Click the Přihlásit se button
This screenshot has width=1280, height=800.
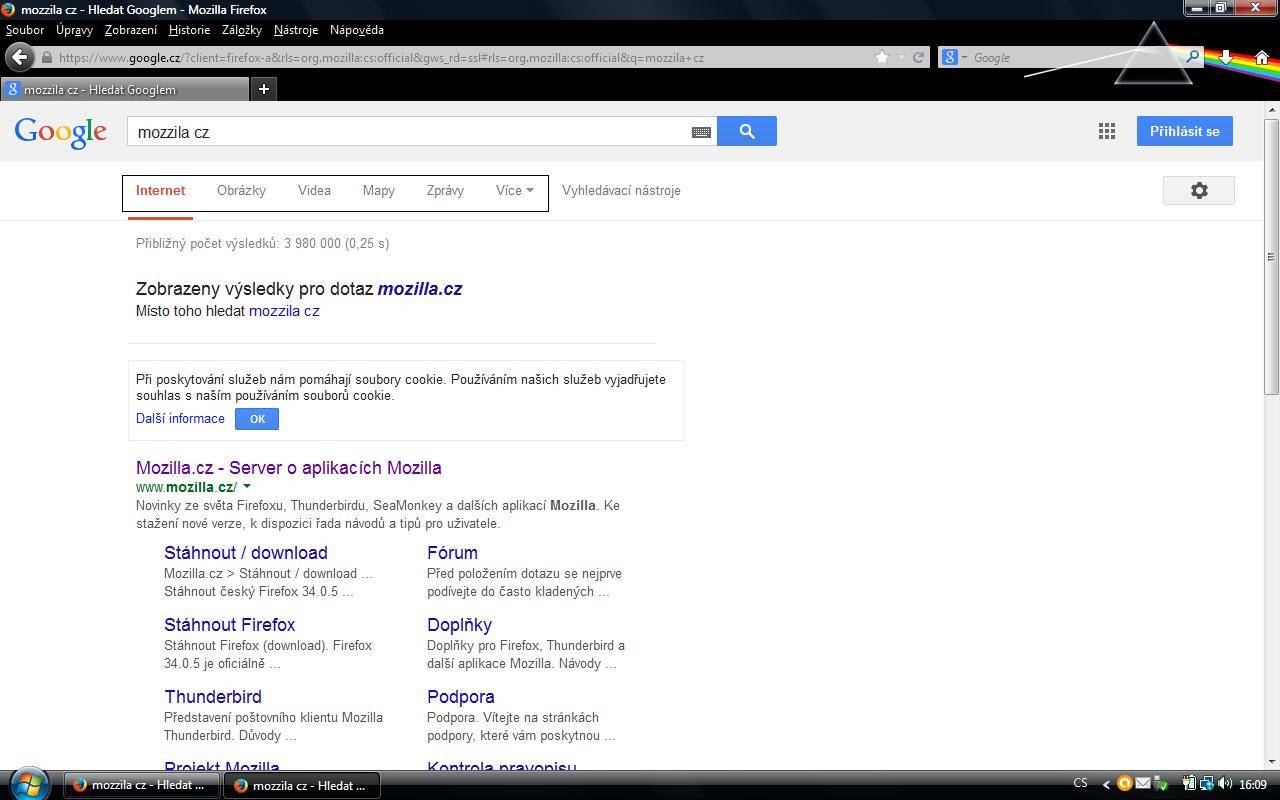[x=1185, y=131]
